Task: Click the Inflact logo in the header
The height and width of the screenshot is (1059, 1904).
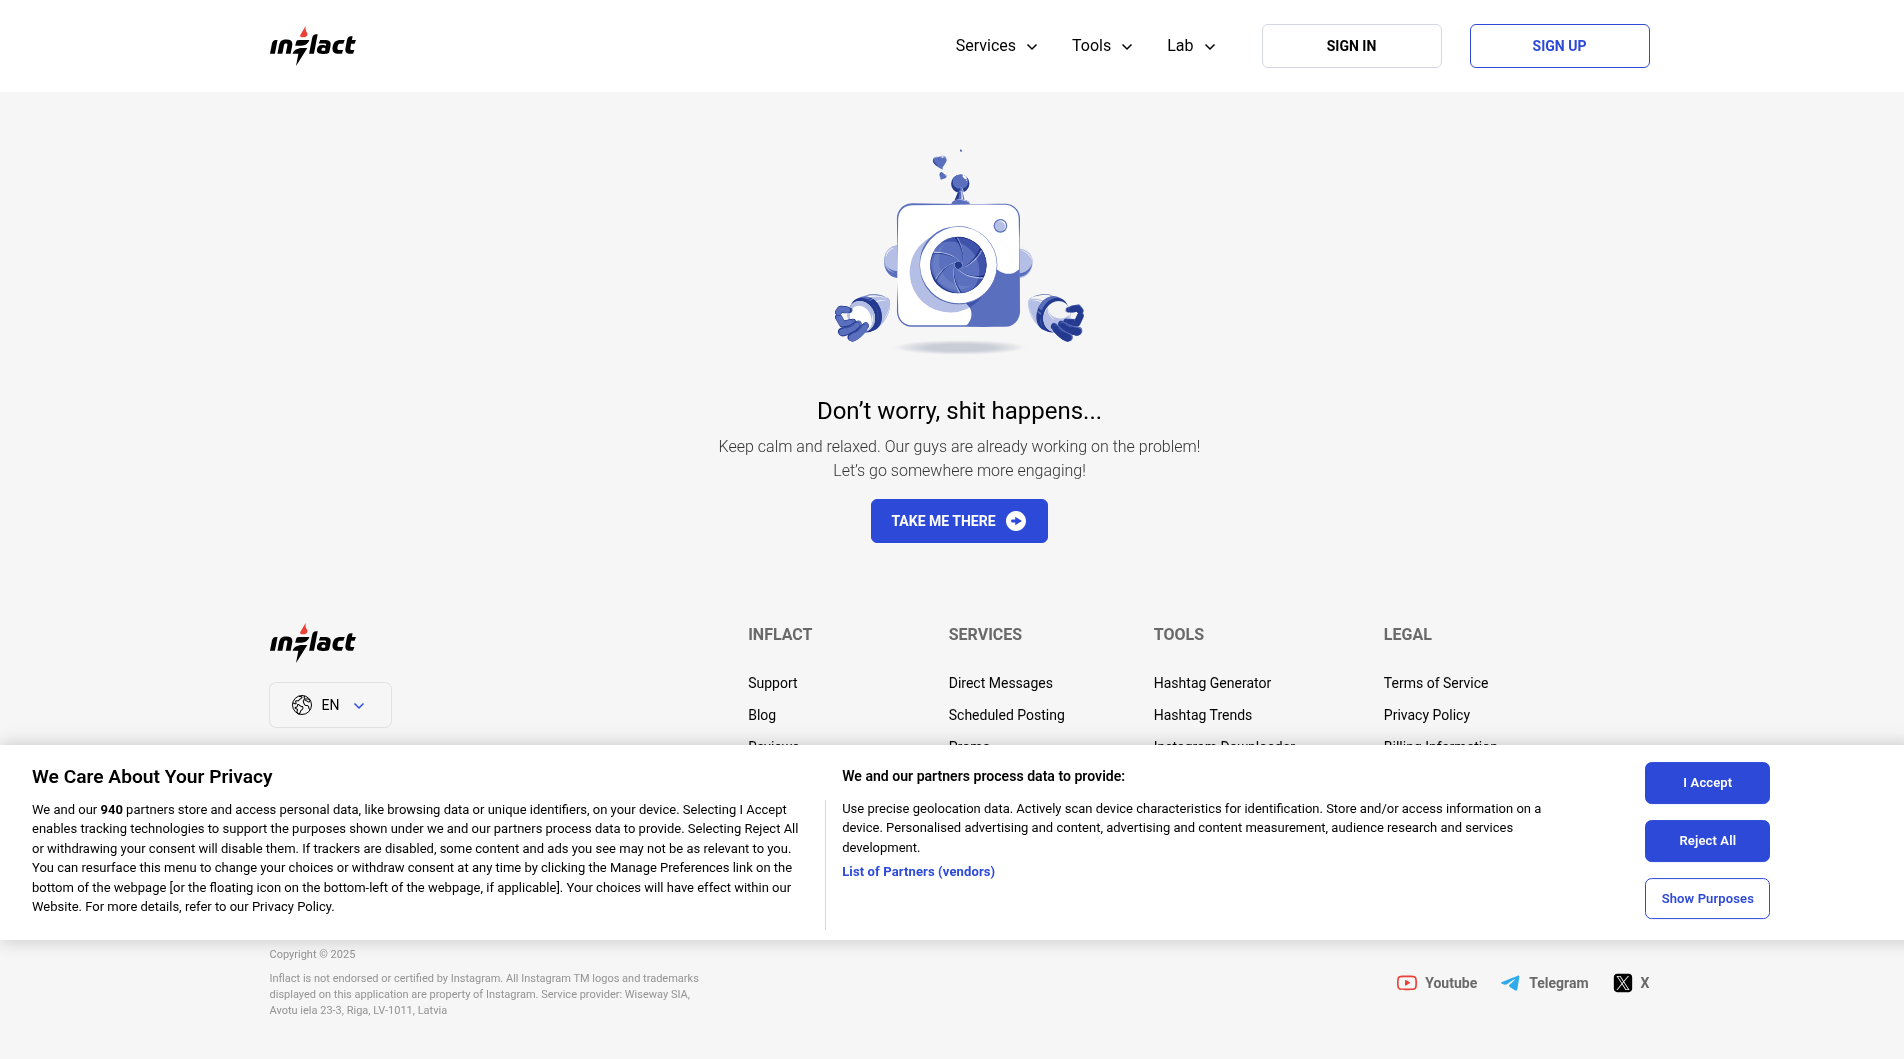Action: [x=312, y=46]
